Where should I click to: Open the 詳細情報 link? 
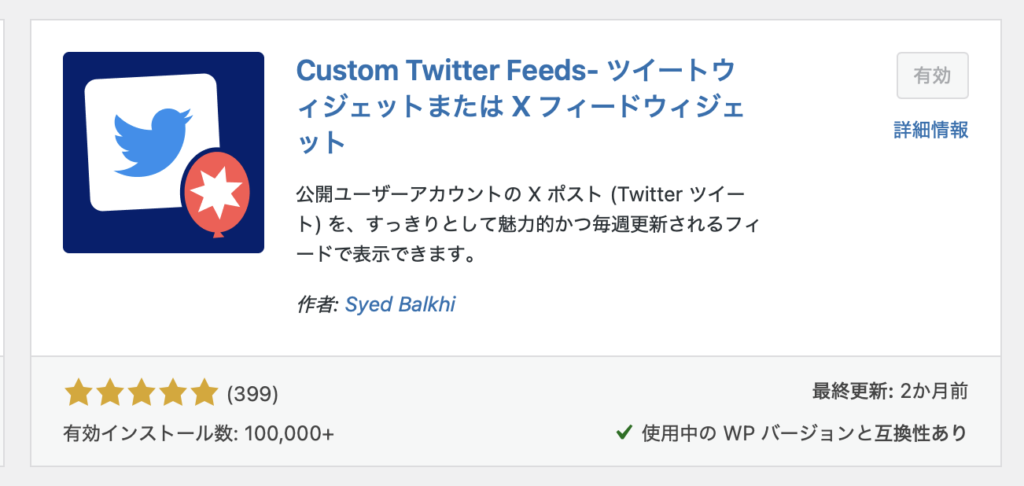point(931,130)
